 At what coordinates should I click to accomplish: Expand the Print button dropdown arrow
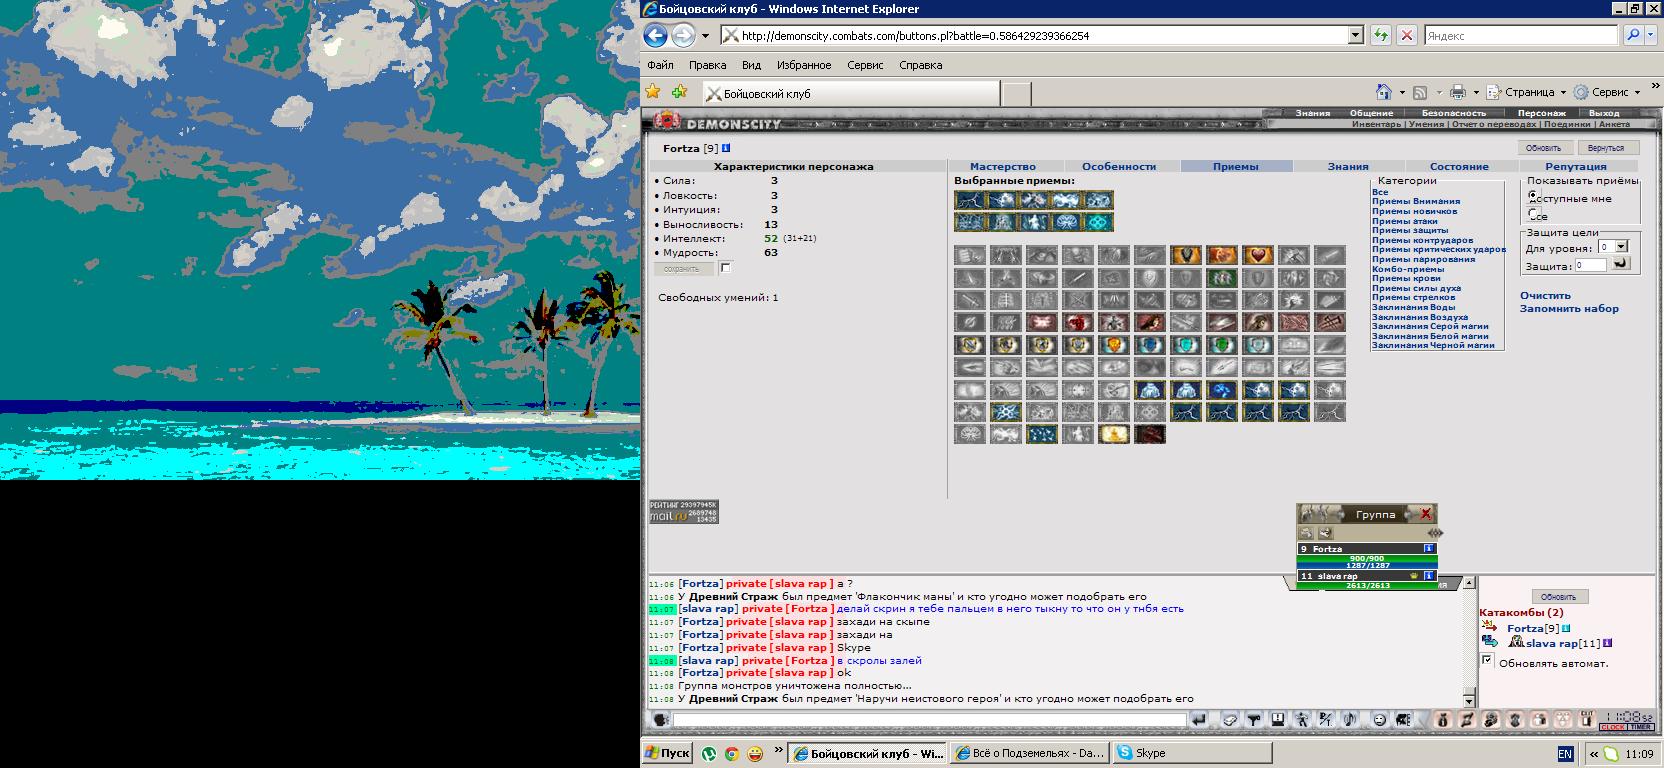point(1476,92)
